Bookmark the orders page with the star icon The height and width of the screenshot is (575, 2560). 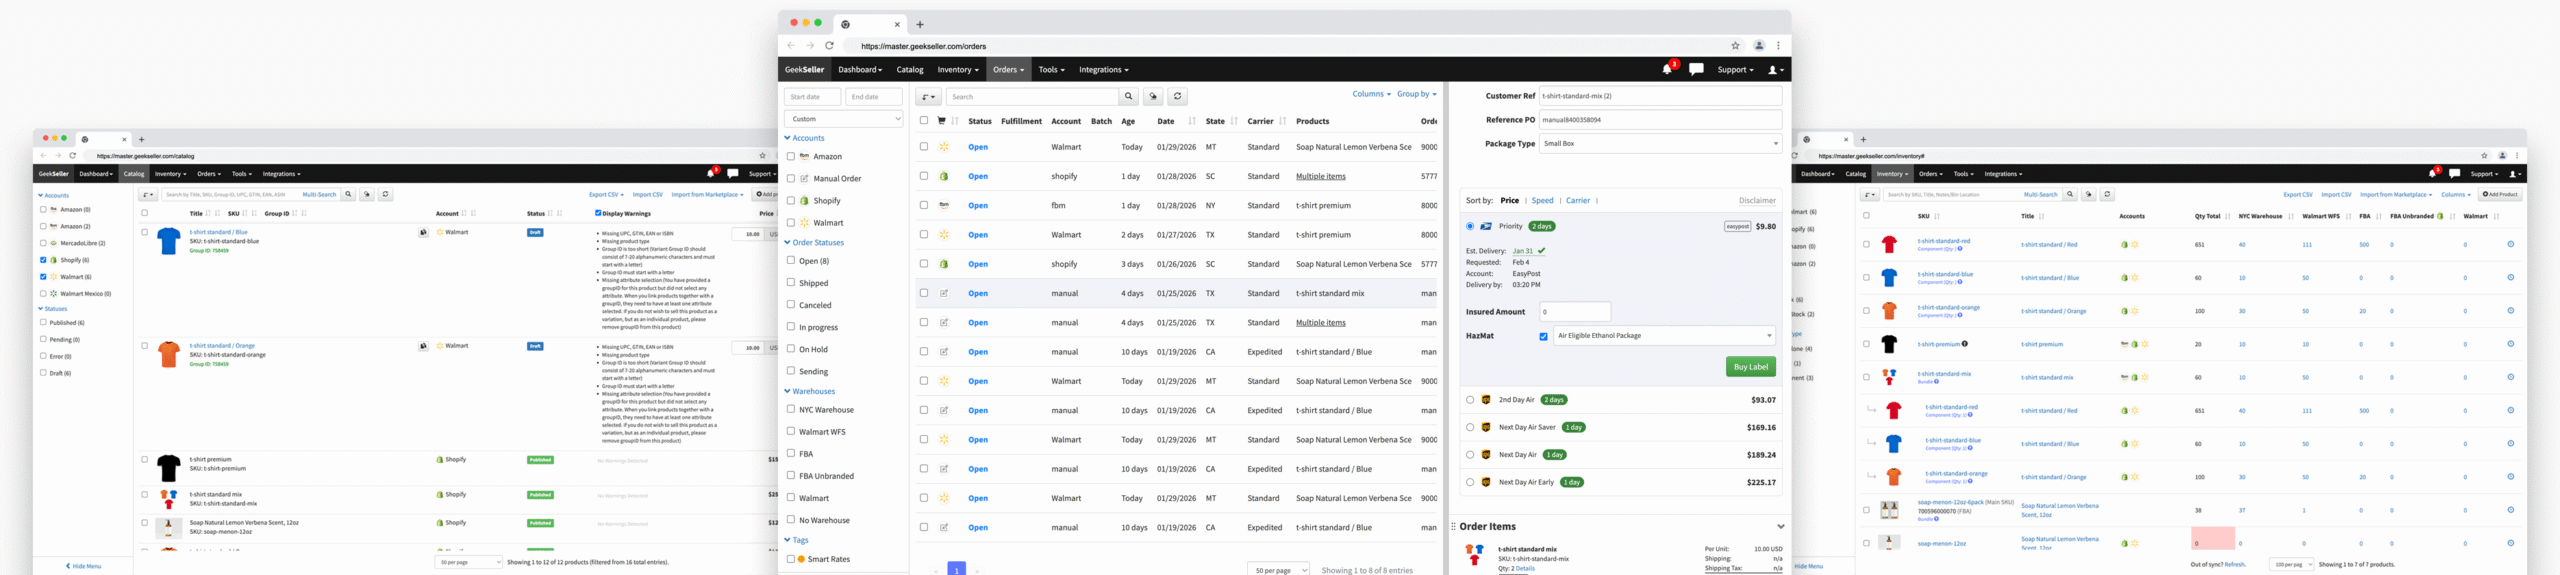pos(1735,46)
